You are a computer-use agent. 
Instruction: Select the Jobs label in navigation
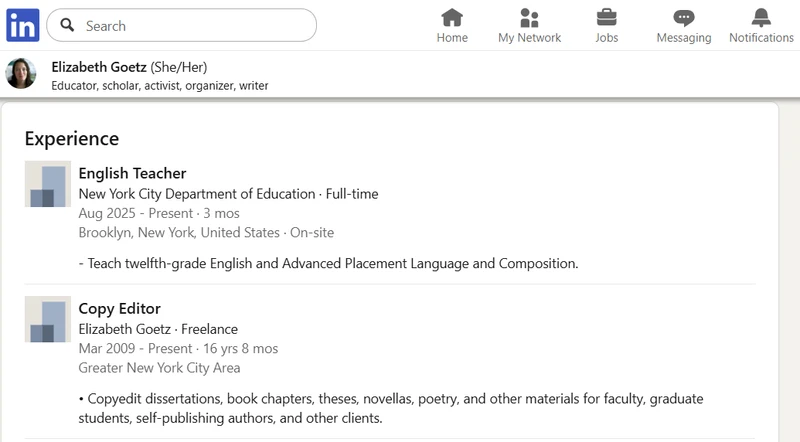click(x=606, y=38)
